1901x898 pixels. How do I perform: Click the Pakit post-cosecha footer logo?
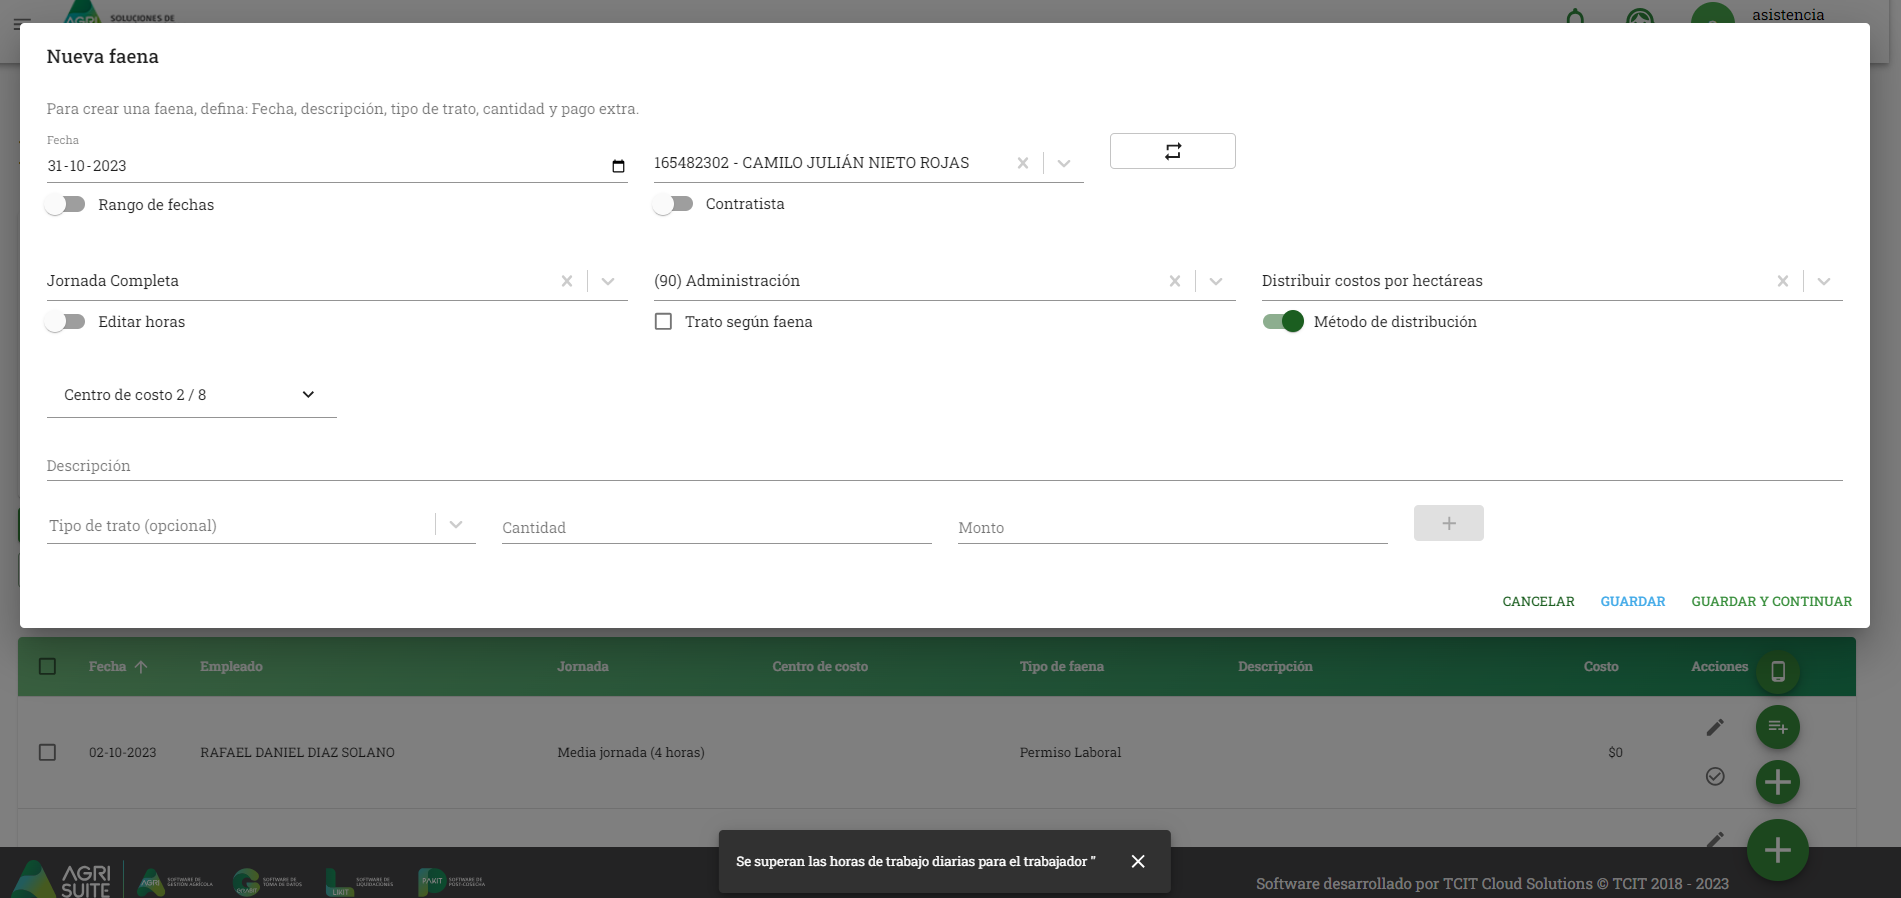[452, 882]
